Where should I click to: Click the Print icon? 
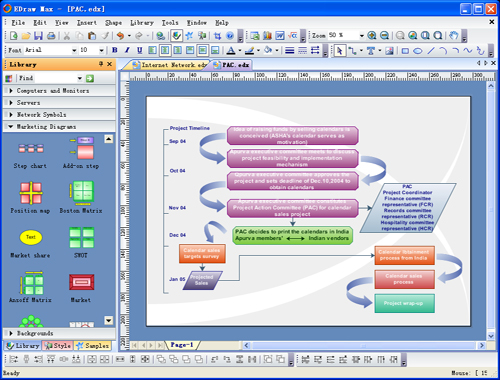(51, 36)
